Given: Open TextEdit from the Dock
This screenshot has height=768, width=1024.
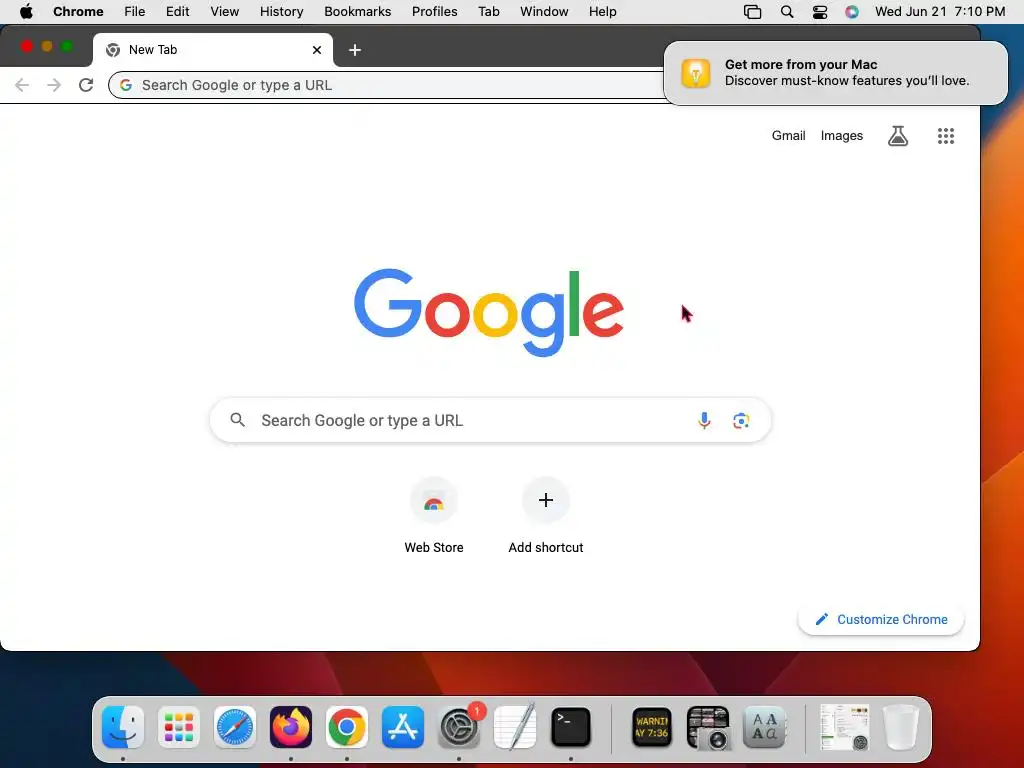Looking at the screenshot, I should click(515, 727).
